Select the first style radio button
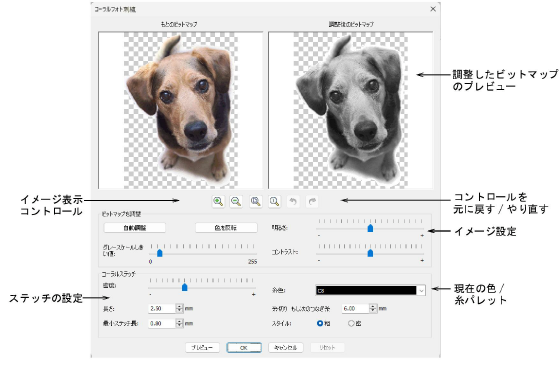Screen dimensions: 559x371 pos(320,323)
